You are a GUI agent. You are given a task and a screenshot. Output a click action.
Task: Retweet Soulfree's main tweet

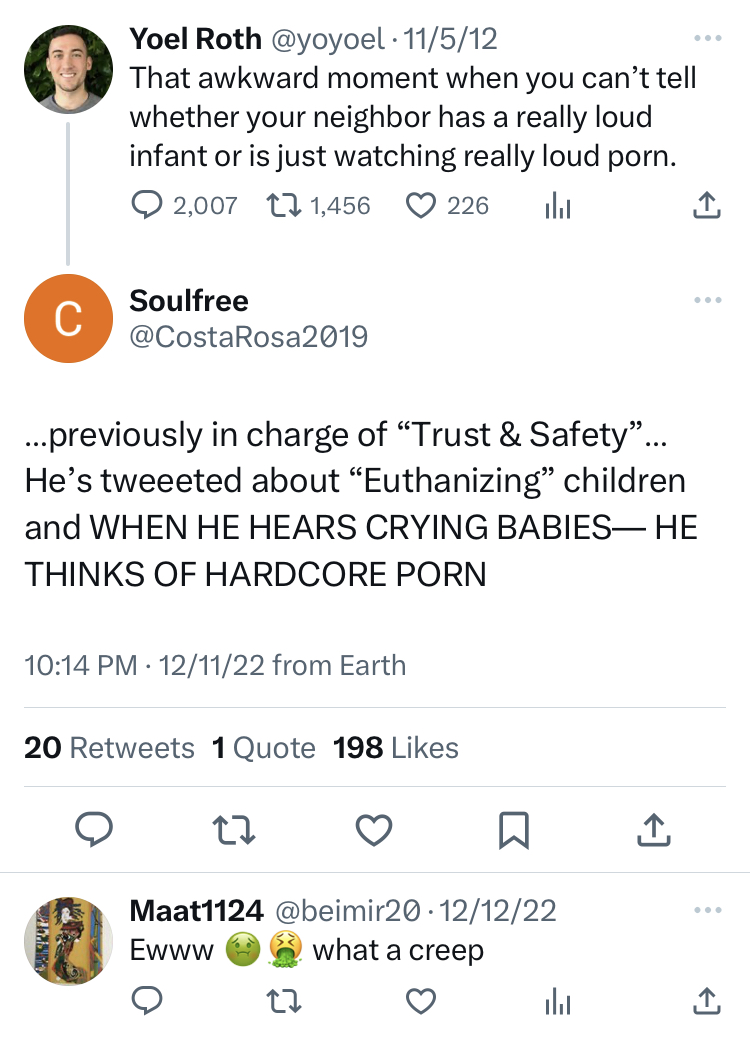(x=234, y=828)
